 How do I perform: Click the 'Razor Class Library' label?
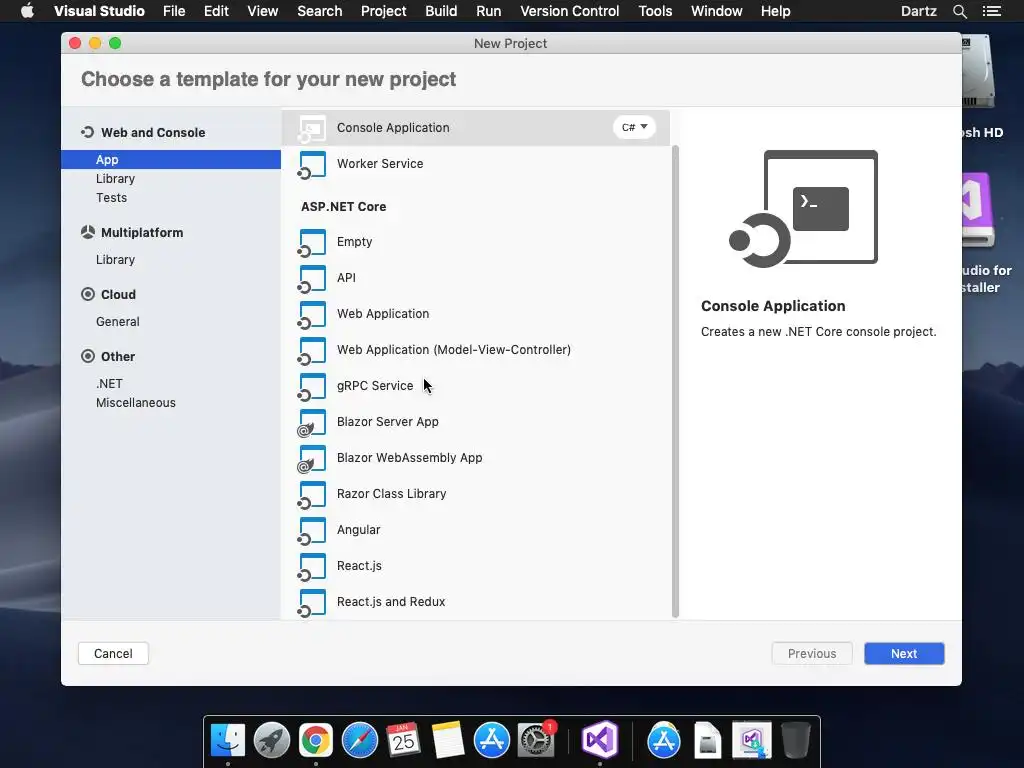click(x=391, y=494)
